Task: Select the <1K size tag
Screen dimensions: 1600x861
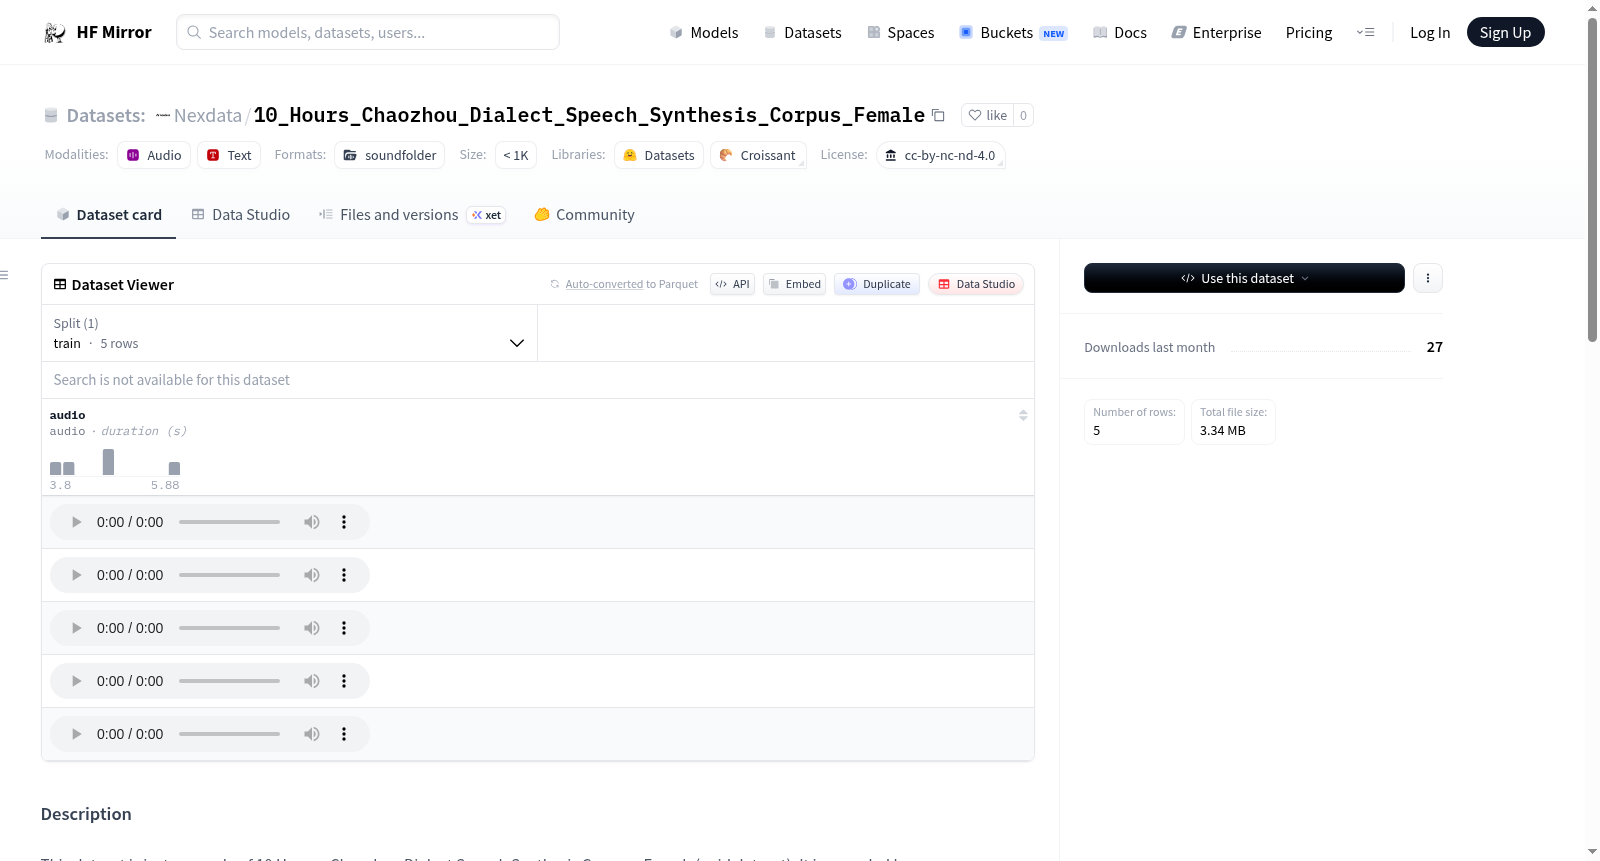Action: [x=516, y=155]
